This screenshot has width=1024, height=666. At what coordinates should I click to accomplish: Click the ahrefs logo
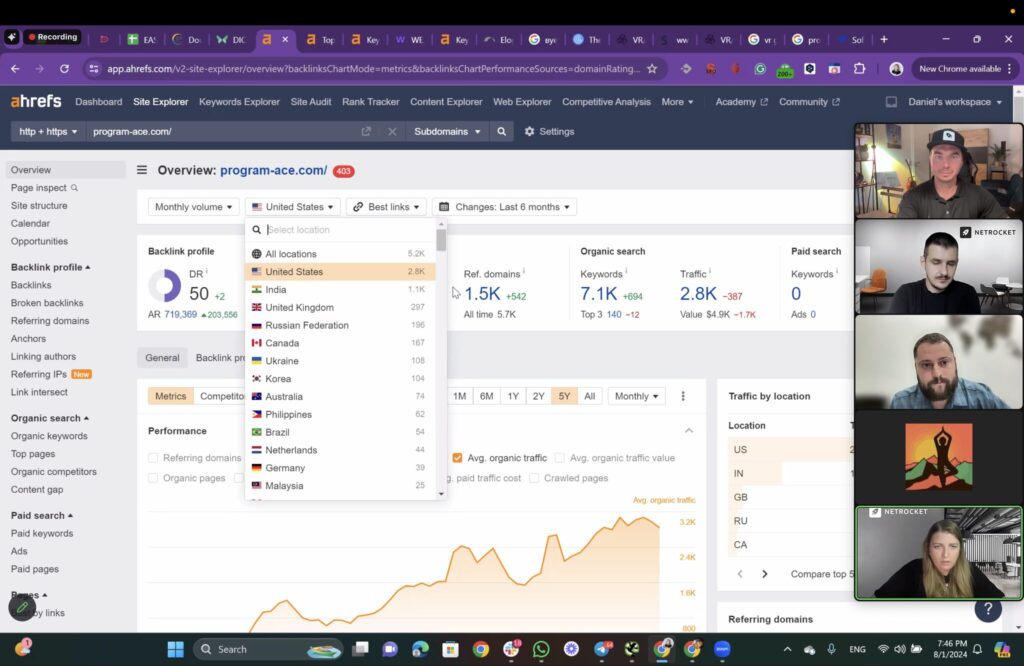37,101
